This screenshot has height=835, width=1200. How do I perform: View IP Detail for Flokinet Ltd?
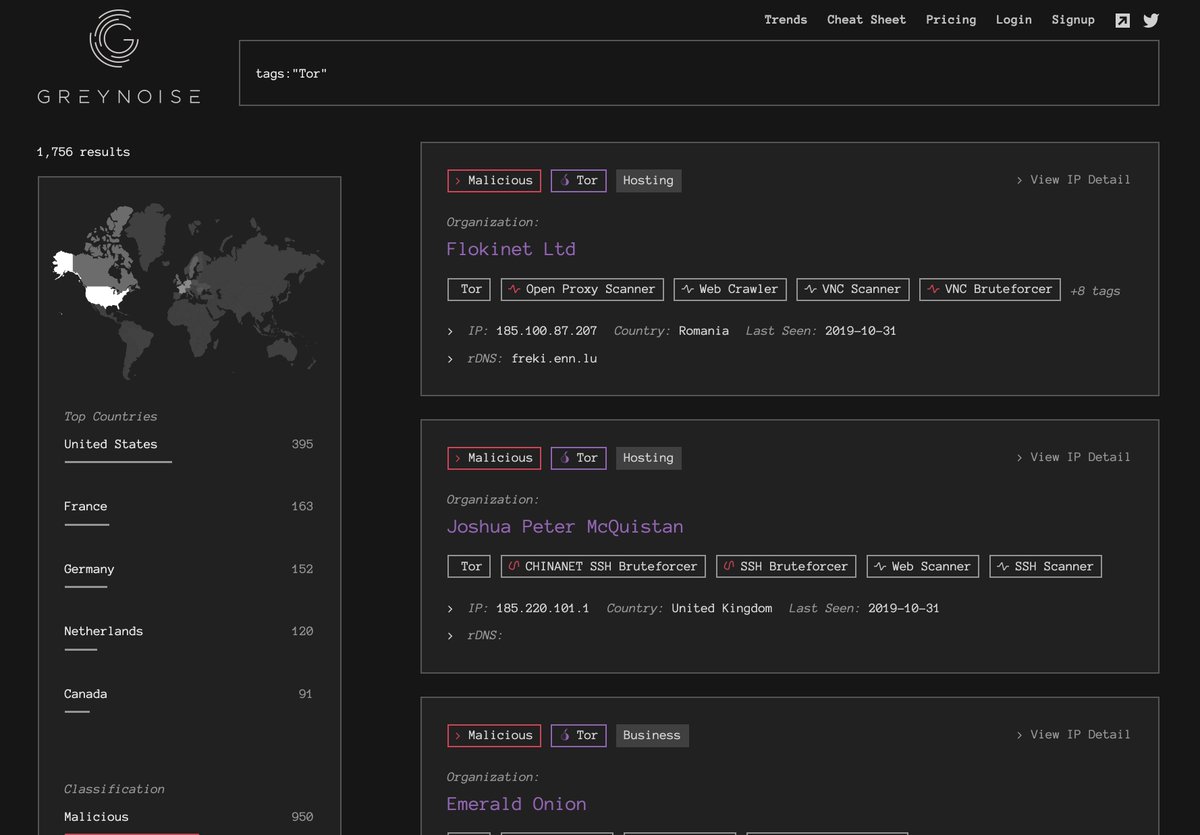(x=1073, y=180)
